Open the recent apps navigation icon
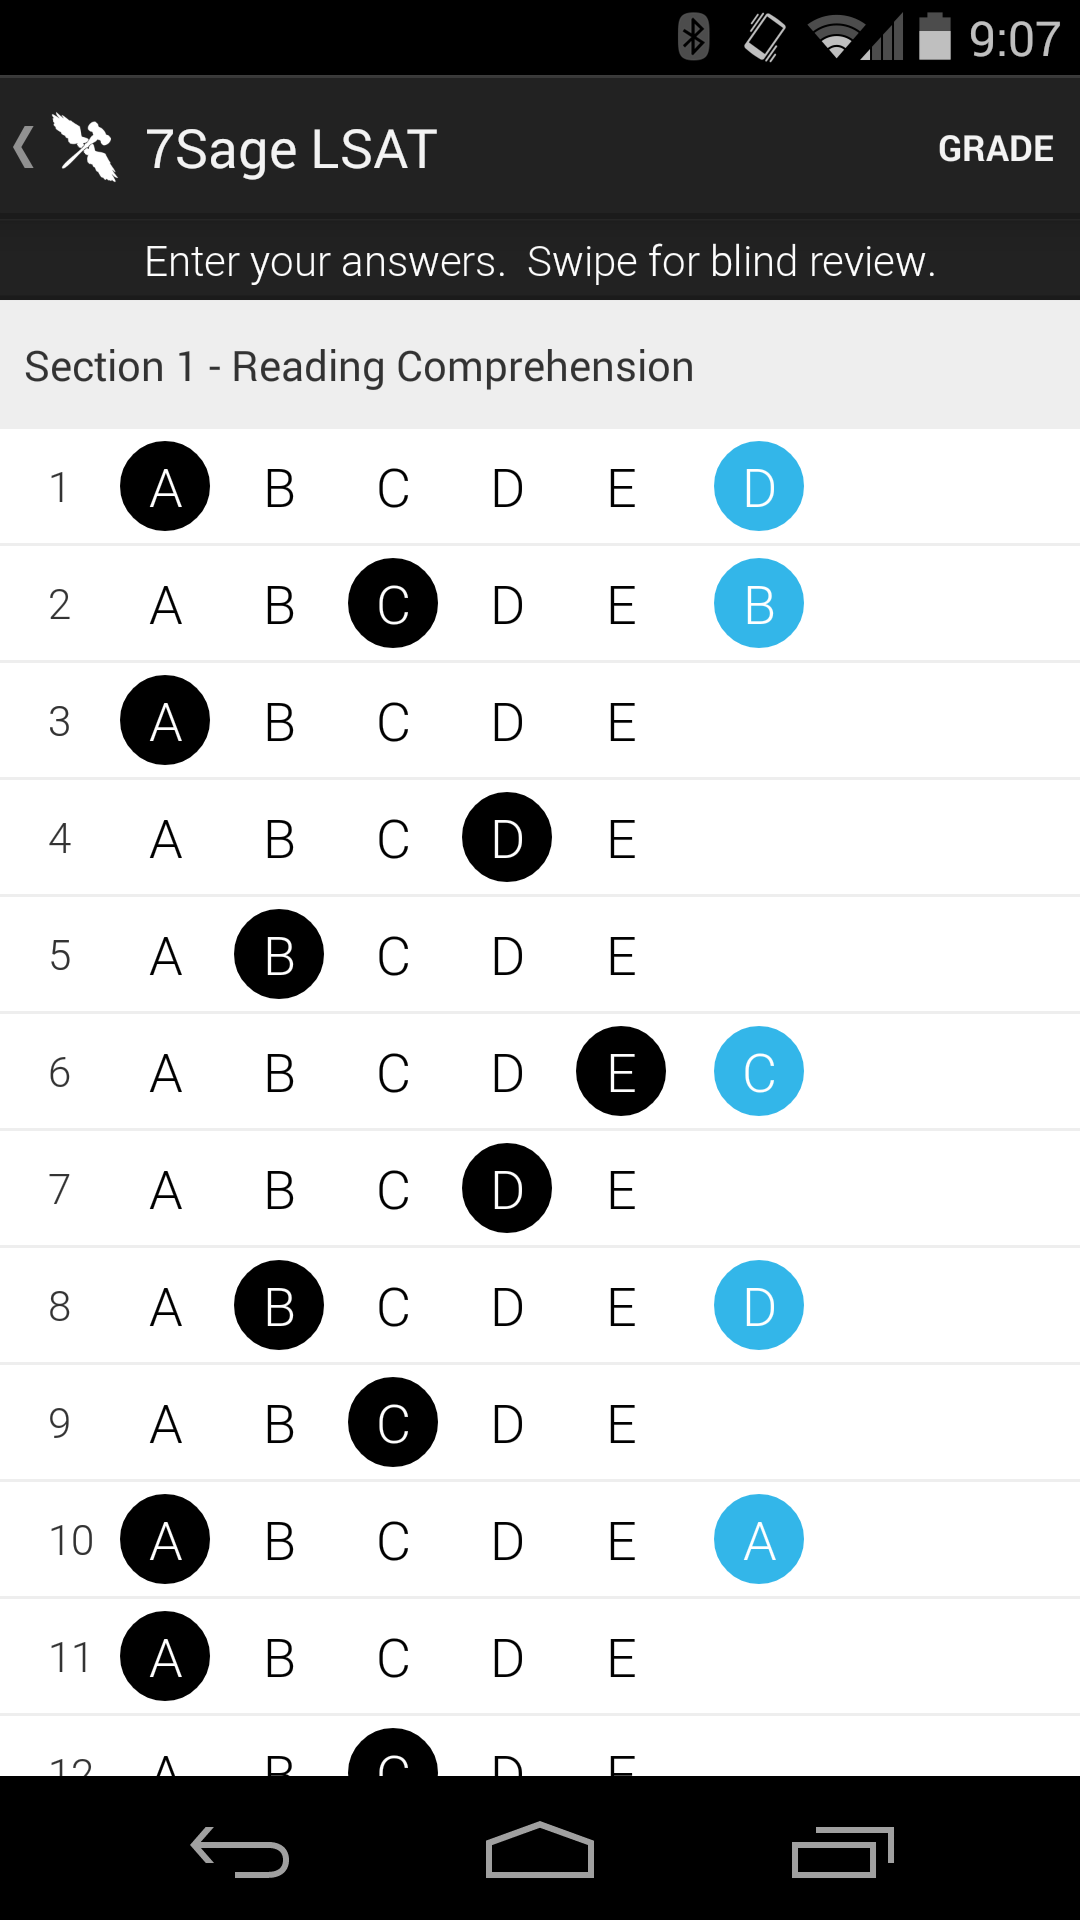The height and width of the screenshot is (1920, 1080). point(842,1853)
